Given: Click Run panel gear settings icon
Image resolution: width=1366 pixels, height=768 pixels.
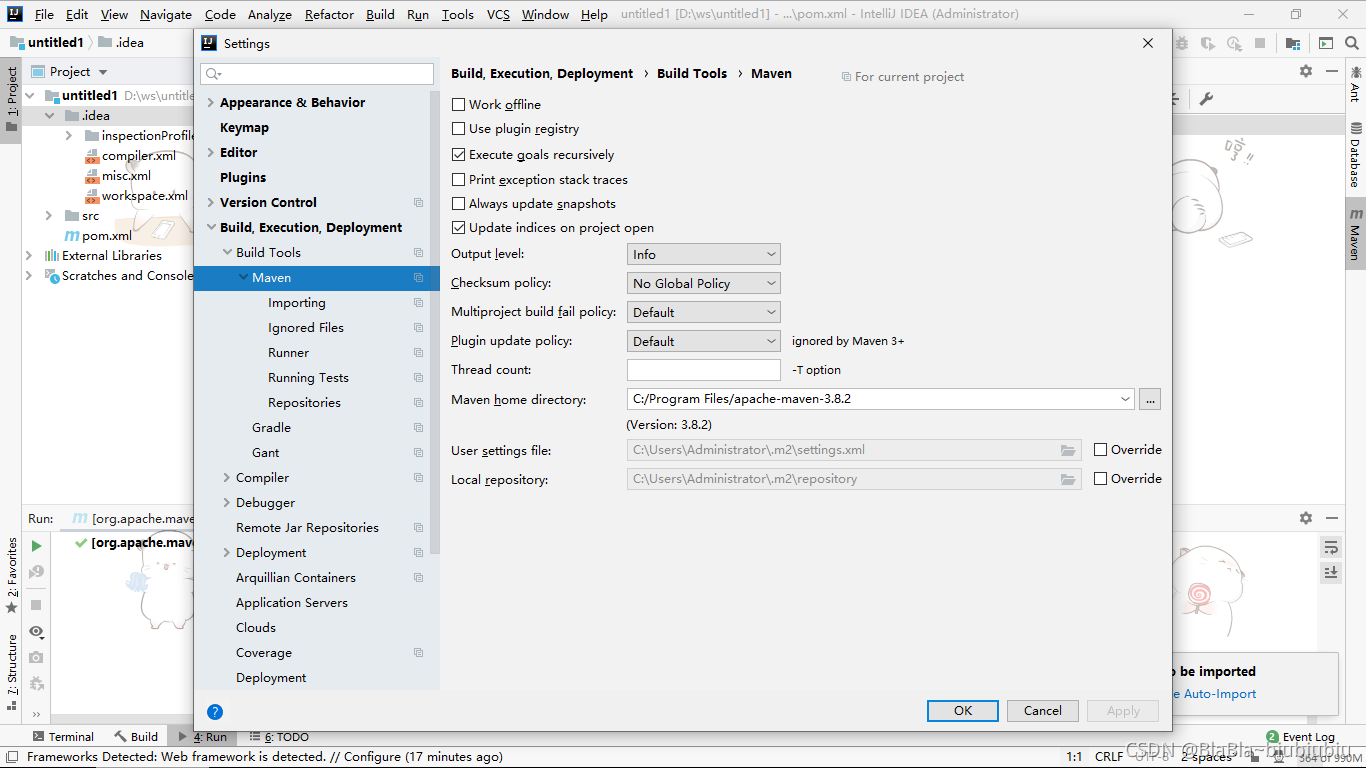Looking at the screenshot, I should coord(1306,518).
